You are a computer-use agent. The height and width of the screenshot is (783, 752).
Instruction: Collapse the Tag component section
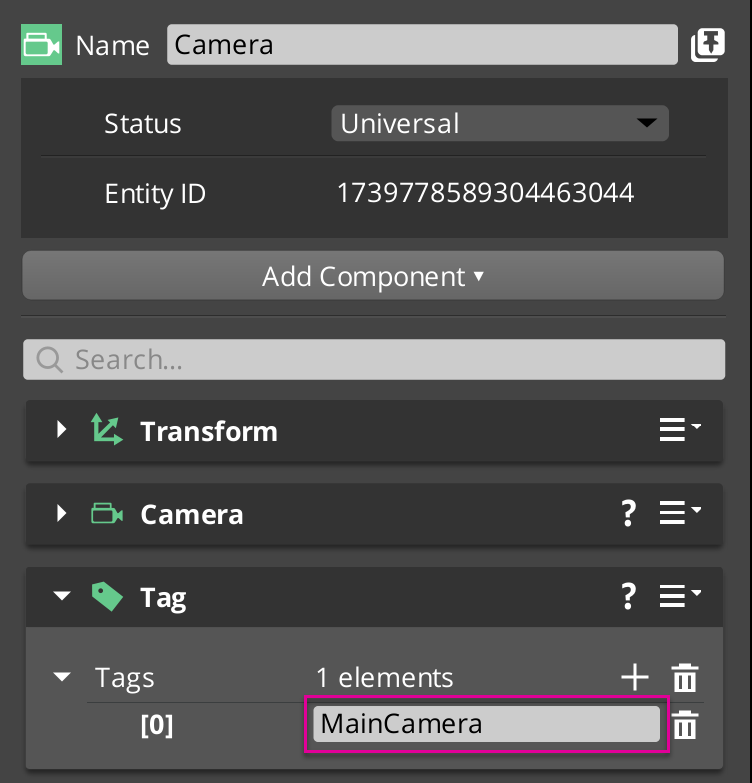pos(62,597)
